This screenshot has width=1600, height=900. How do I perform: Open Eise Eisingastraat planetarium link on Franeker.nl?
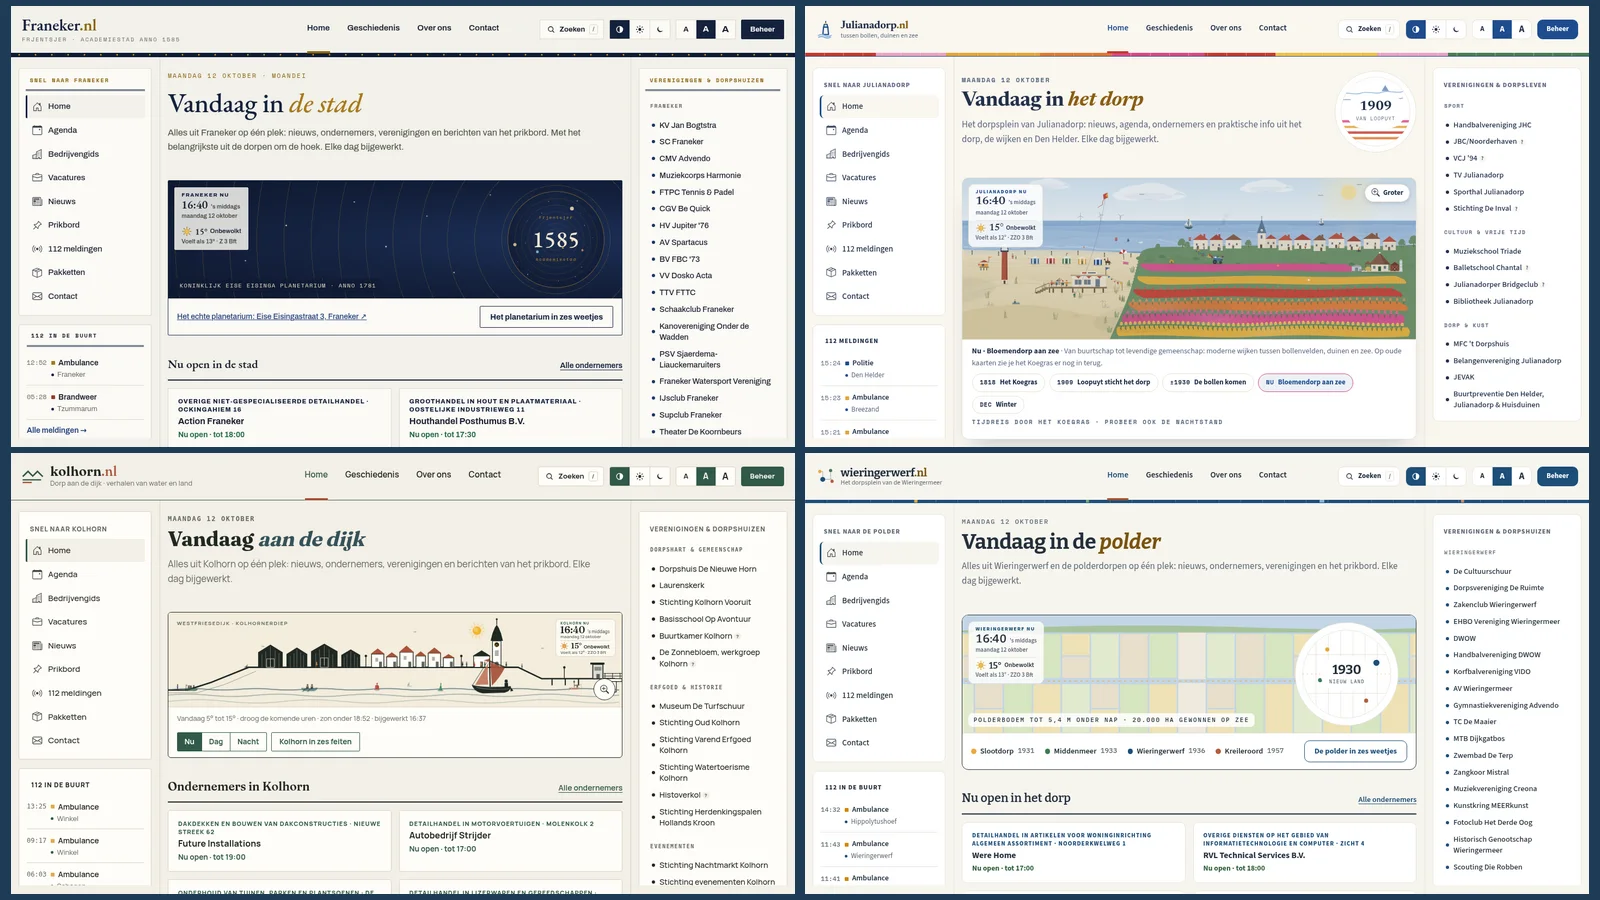click(272, 316)
